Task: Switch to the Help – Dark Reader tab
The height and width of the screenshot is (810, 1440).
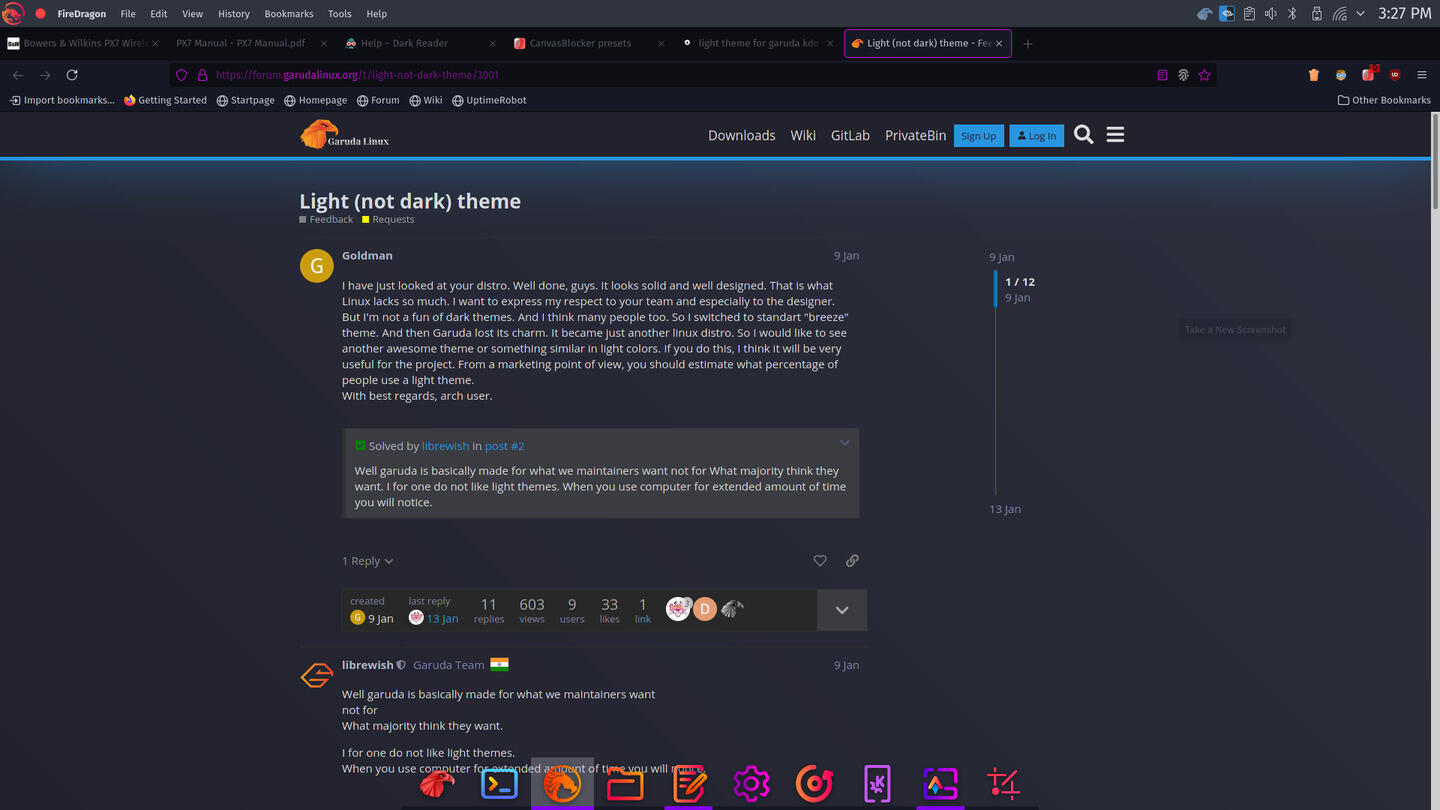Action: (419, 43)
